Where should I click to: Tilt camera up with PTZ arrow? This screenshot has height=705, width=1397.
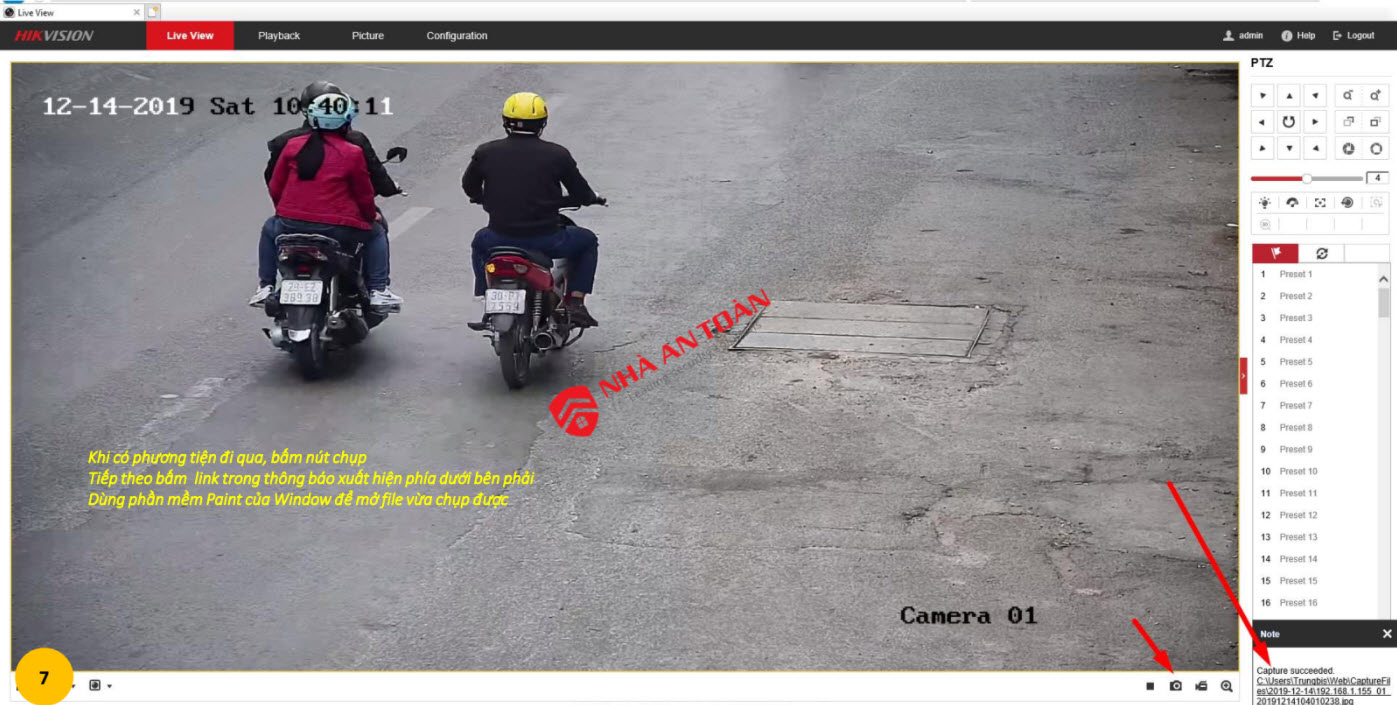click(x=1290, y=96)
